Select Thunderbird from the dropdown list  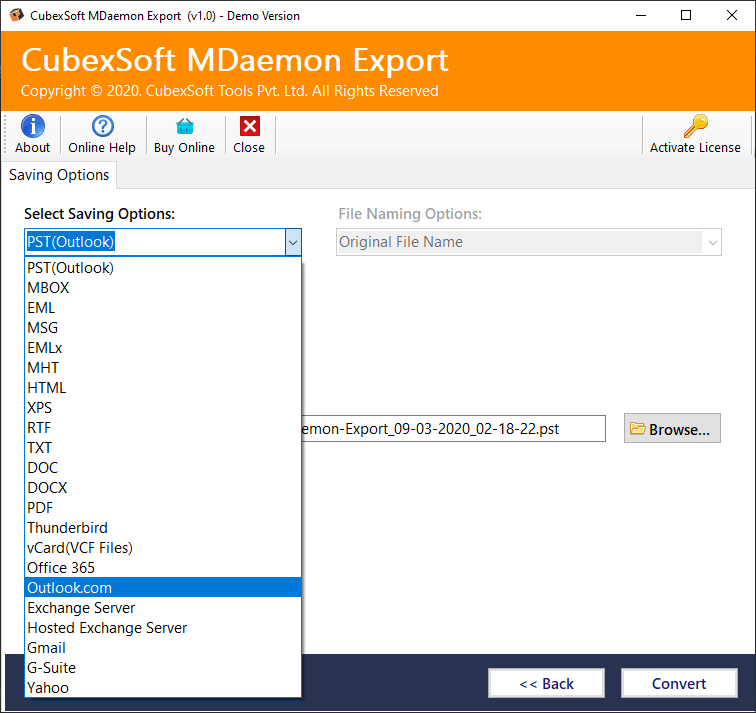click(x=67, y=528)
